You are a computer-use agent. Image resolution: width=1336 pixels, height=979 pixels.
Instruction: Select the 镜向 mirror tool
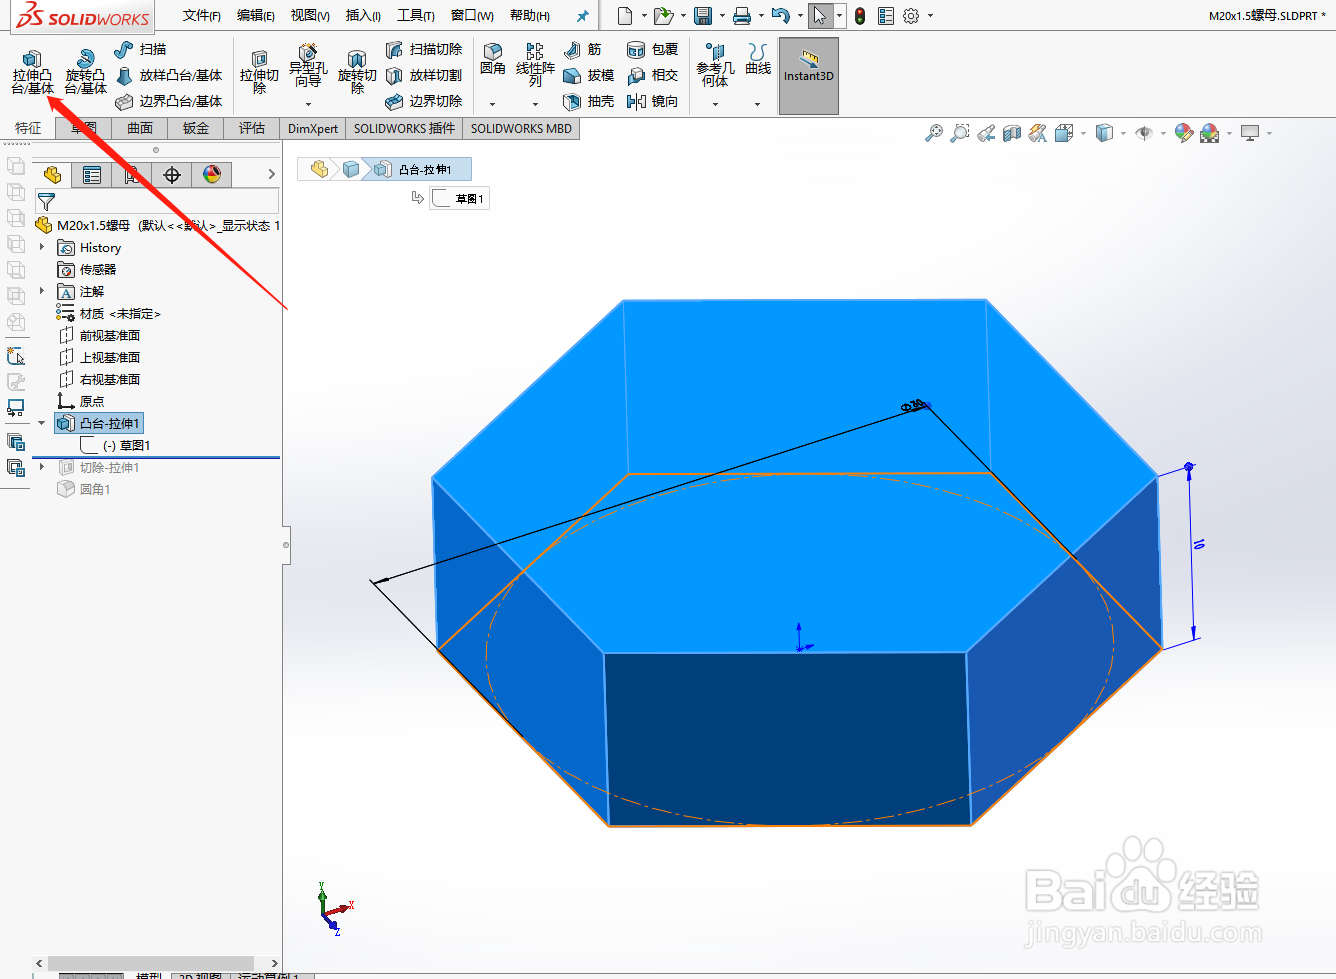pyautogui.click(x=652, y=101)
